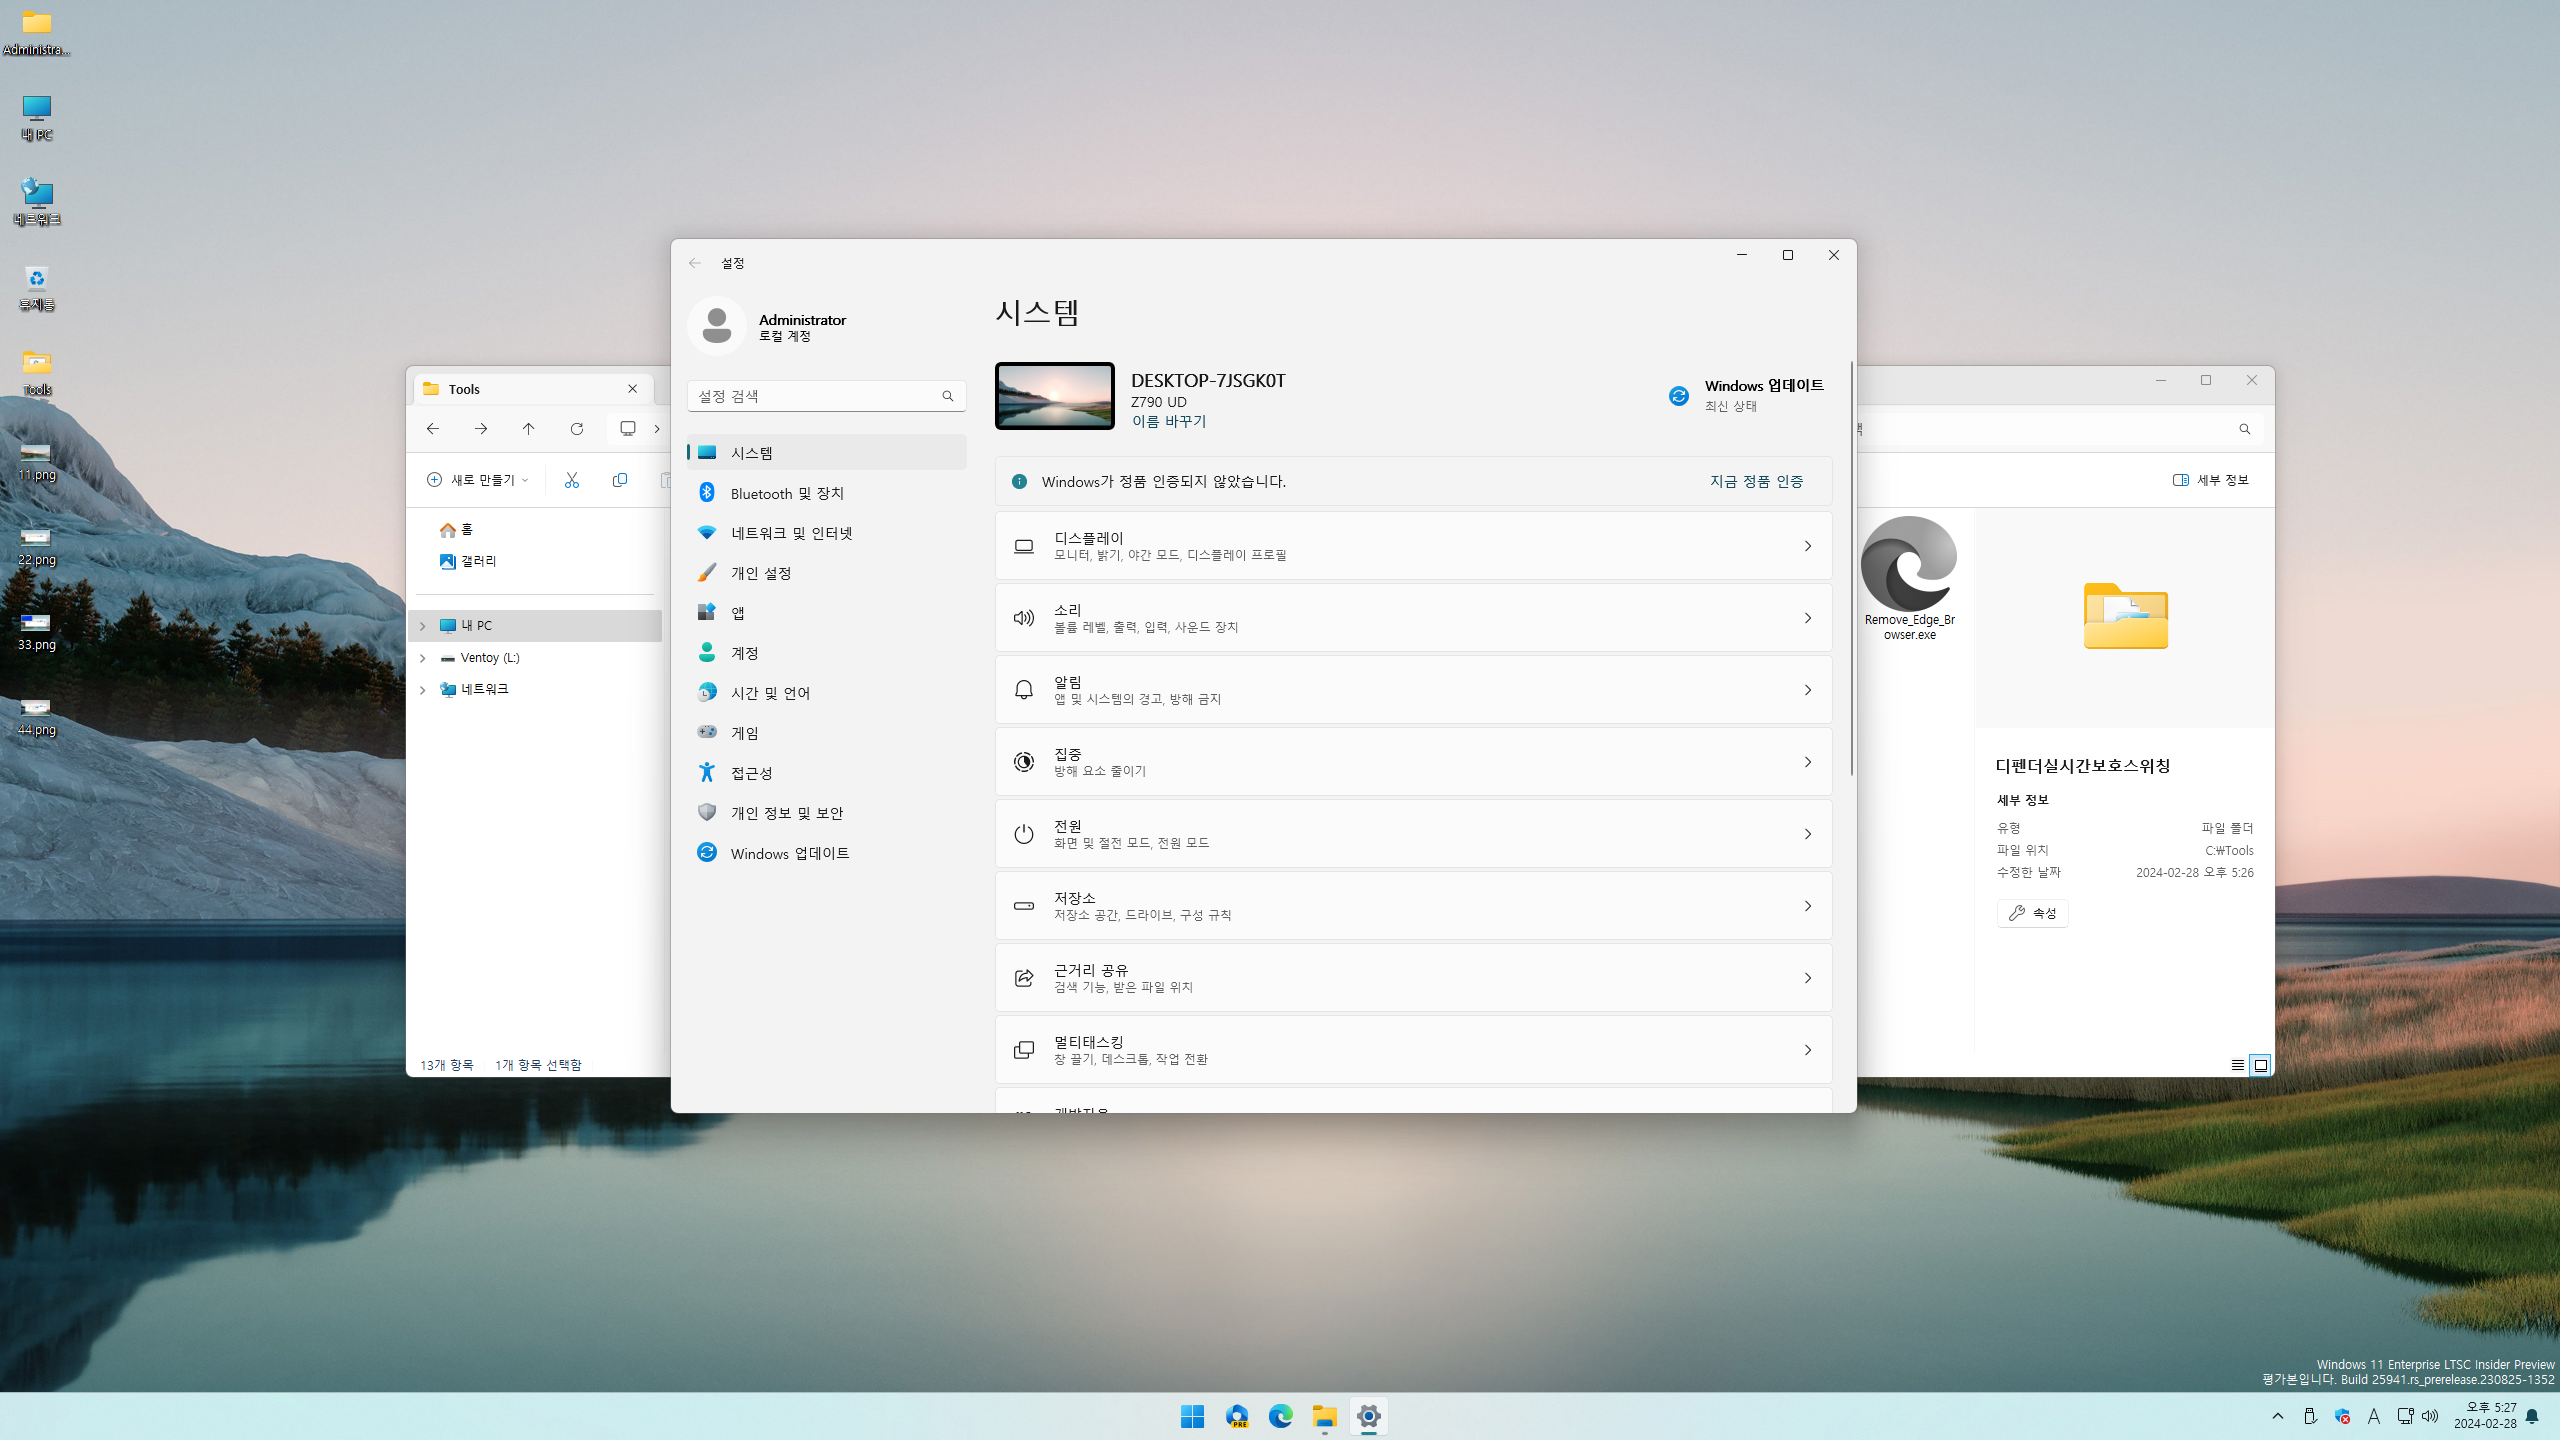Image resolution: width=2560 pixels, height=1440 pixels.
Task: Expand the 내 PC tree node
Action: [423, 626]
